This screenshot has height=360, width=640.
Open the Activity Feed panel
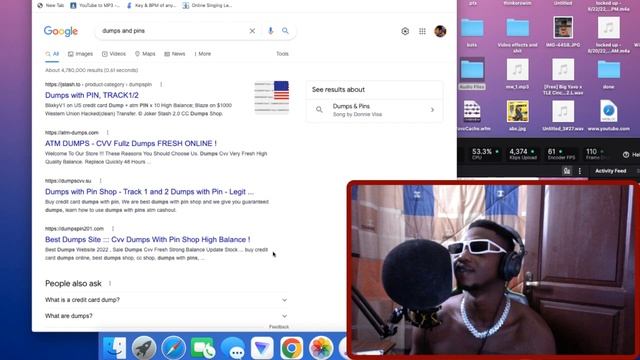(610, 171)
